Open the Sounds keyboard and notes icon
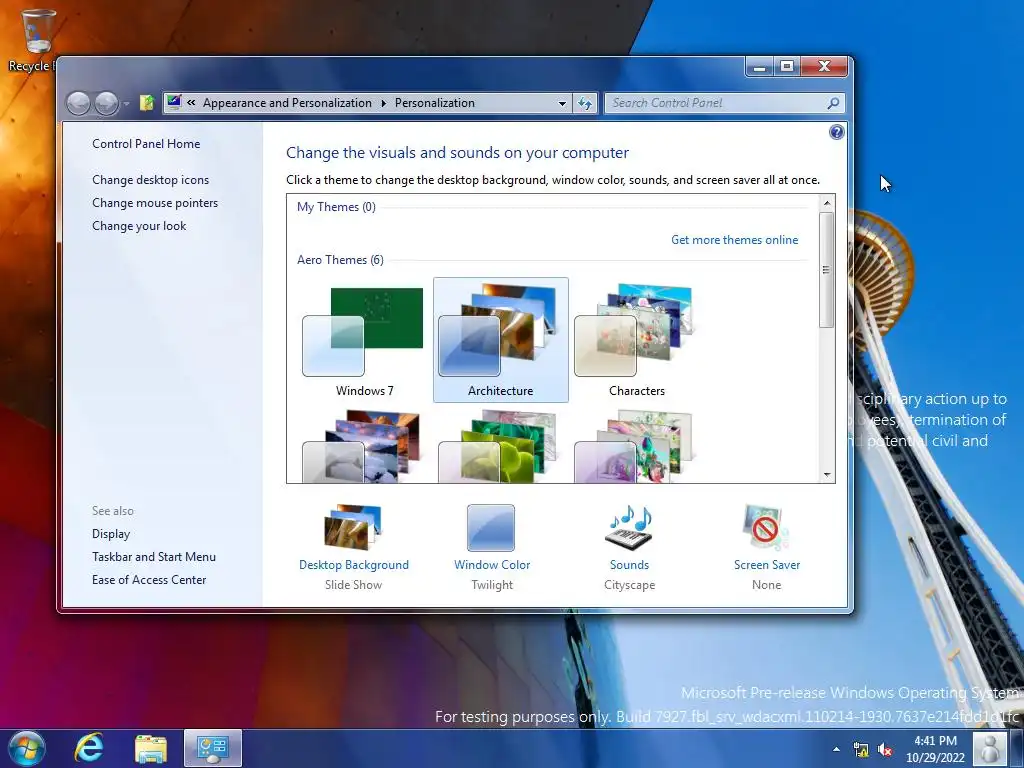The image size is (1024, 768). (x=629, y=527)
